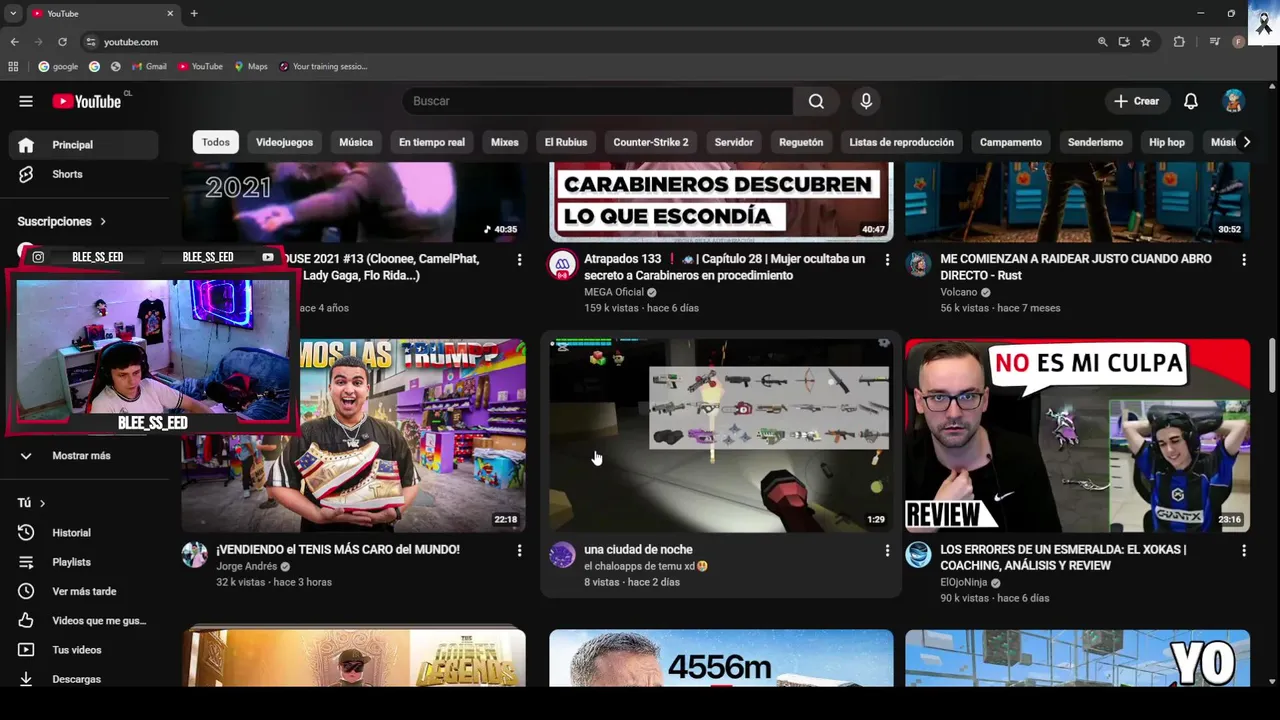
Task: Select the Senderismo filter chip
Action: coord(1095,142)
